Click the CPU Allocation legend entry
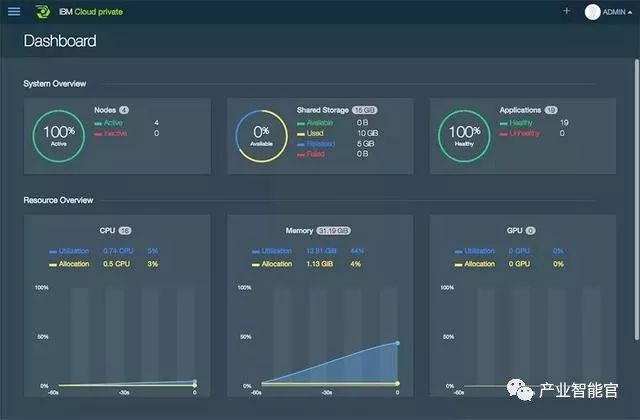Screen dimensions: 640x420 [x=69, y=264]
